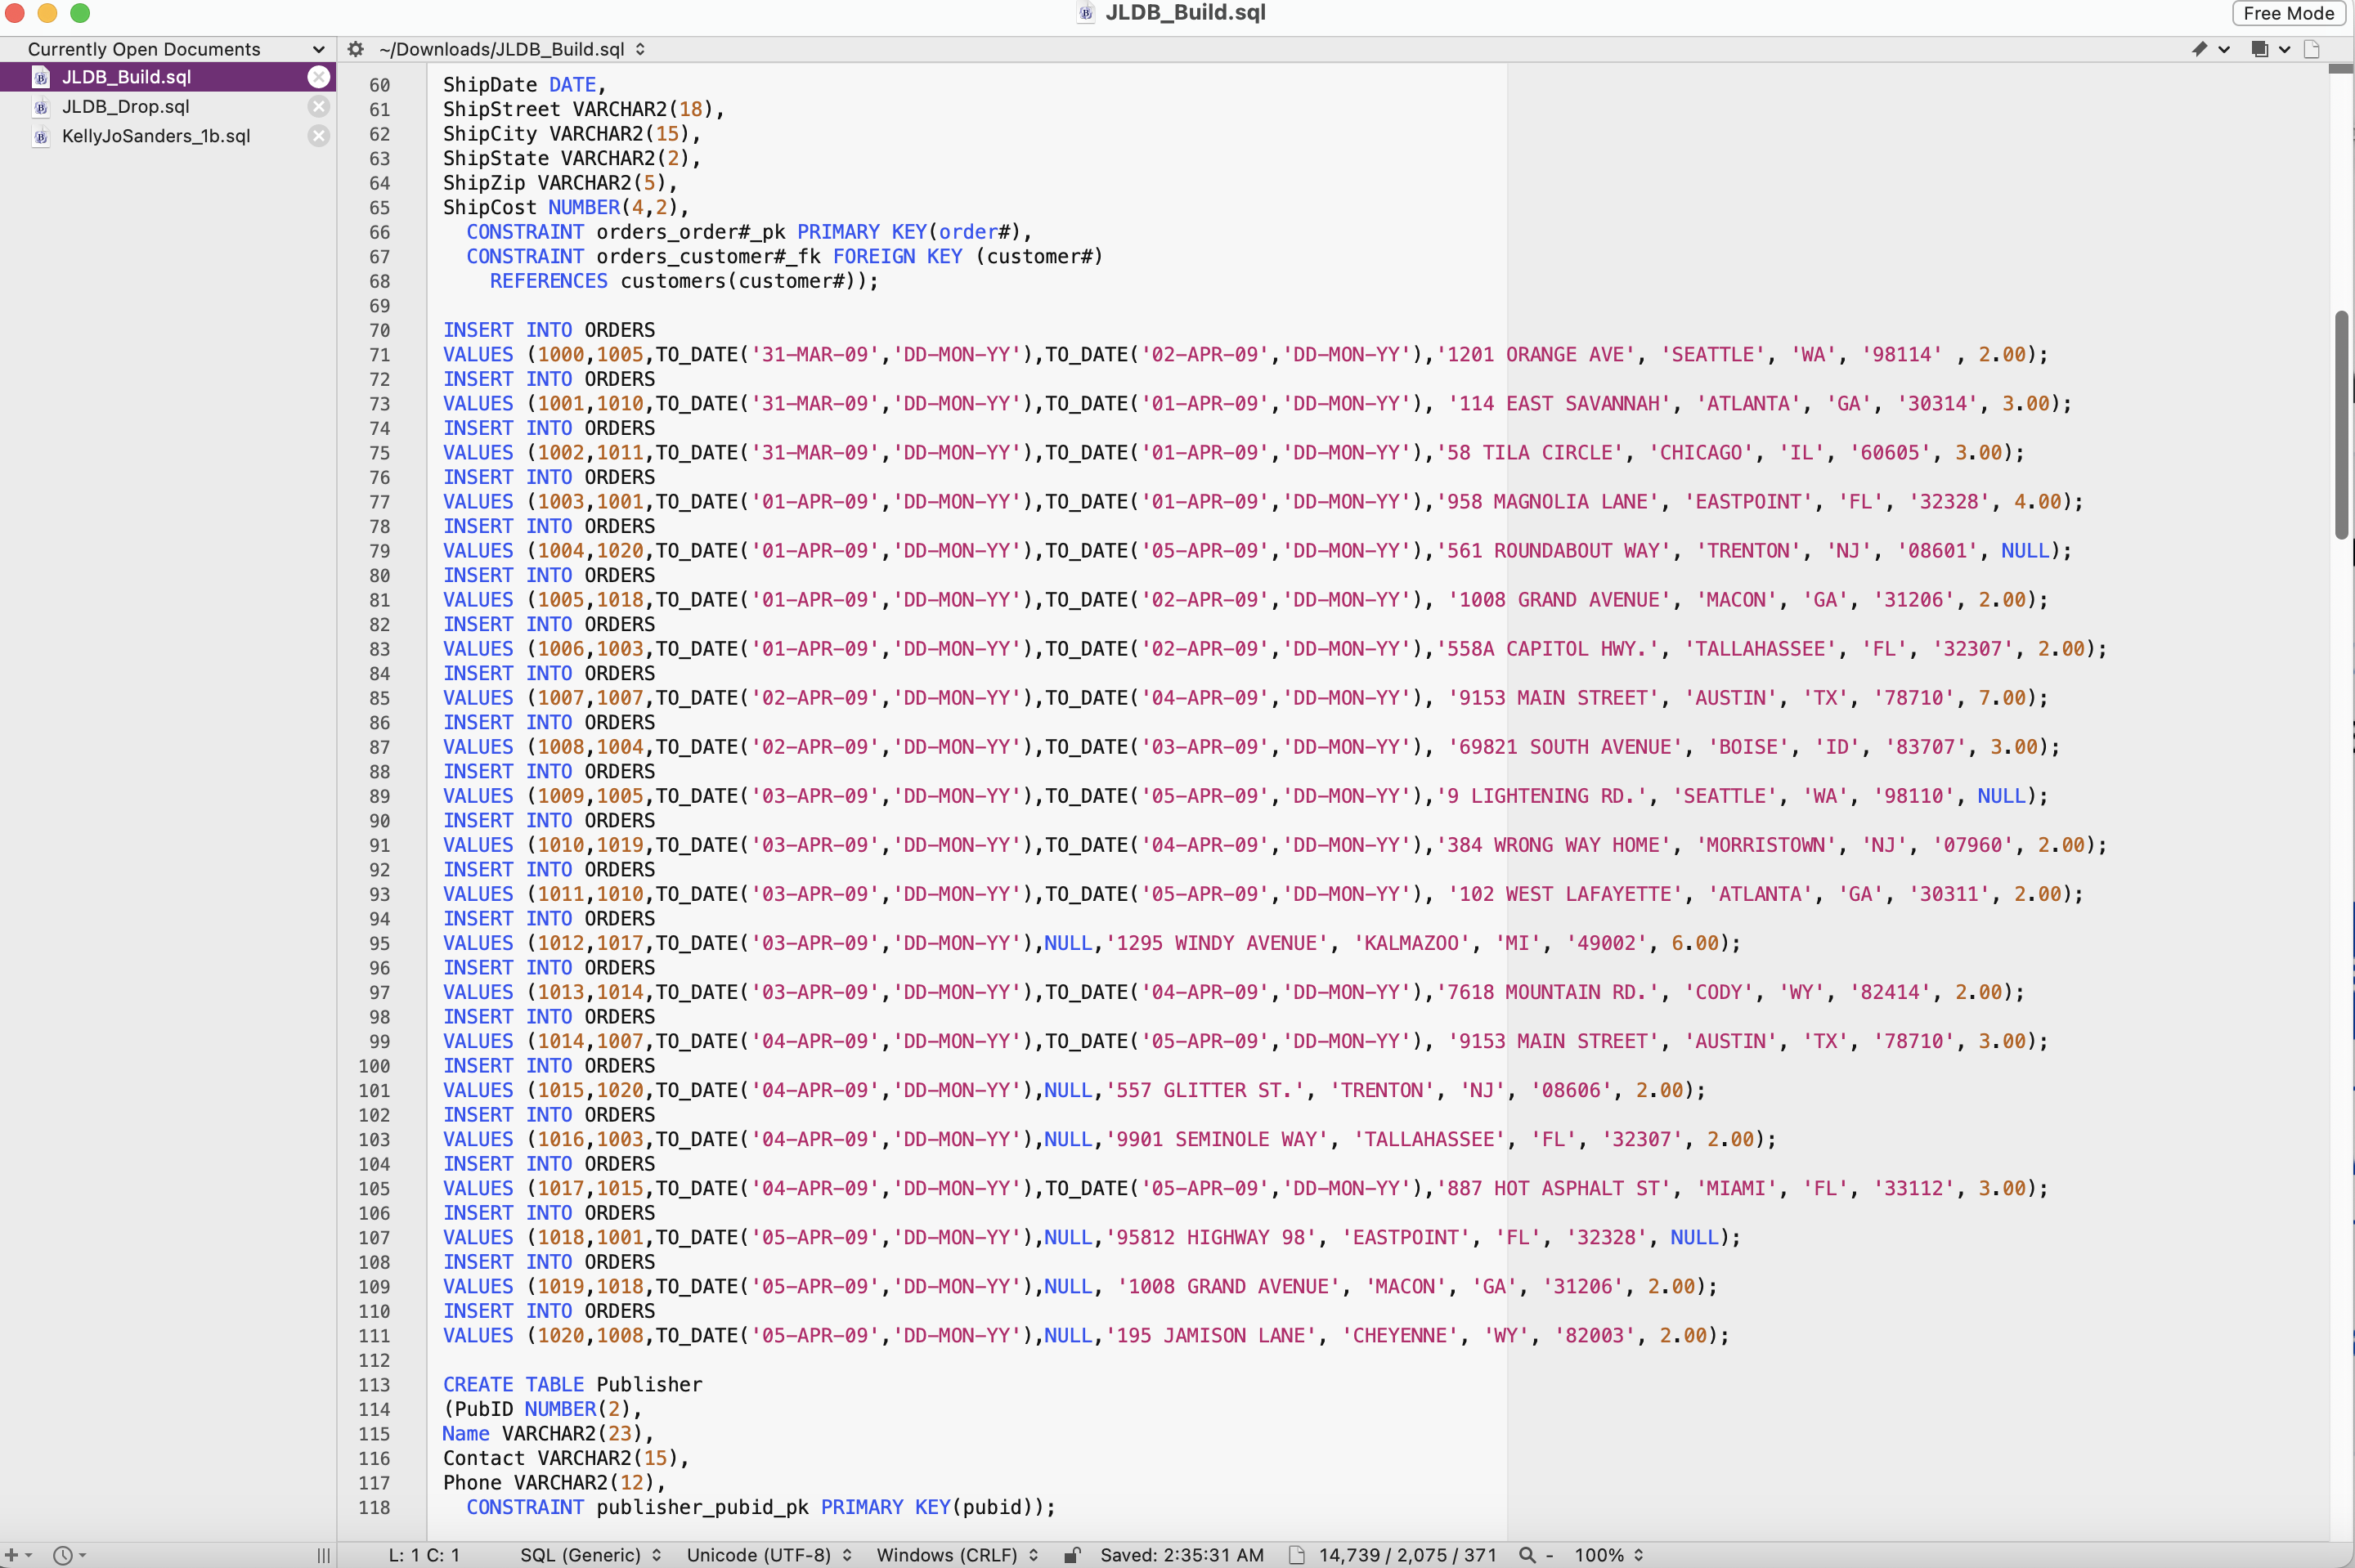Click the sidebar divider handle in status bar
The width and height of the screenshot is (2355, 1568).
pyautogui.click(x=323, y=1555)
